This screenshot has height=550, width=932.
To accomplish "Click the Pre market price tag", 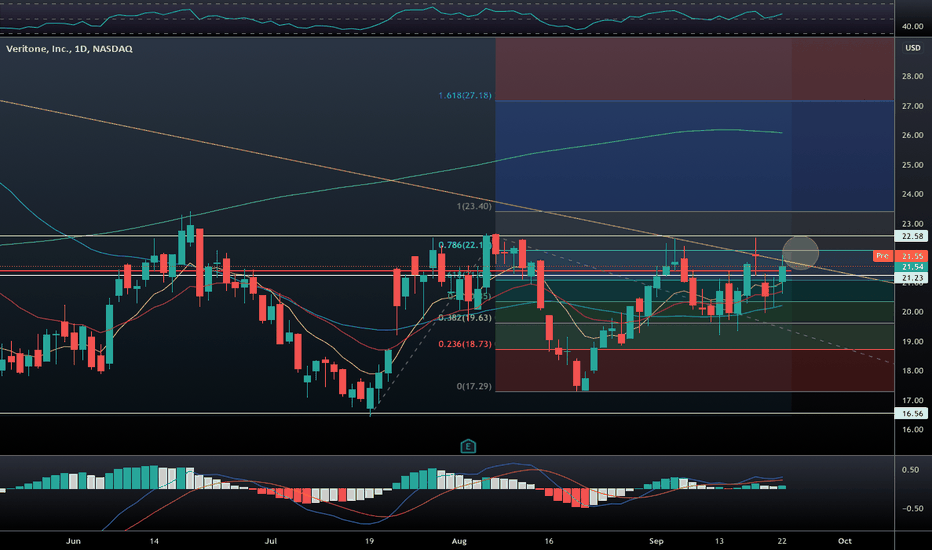I will click(x=882, y=256).
